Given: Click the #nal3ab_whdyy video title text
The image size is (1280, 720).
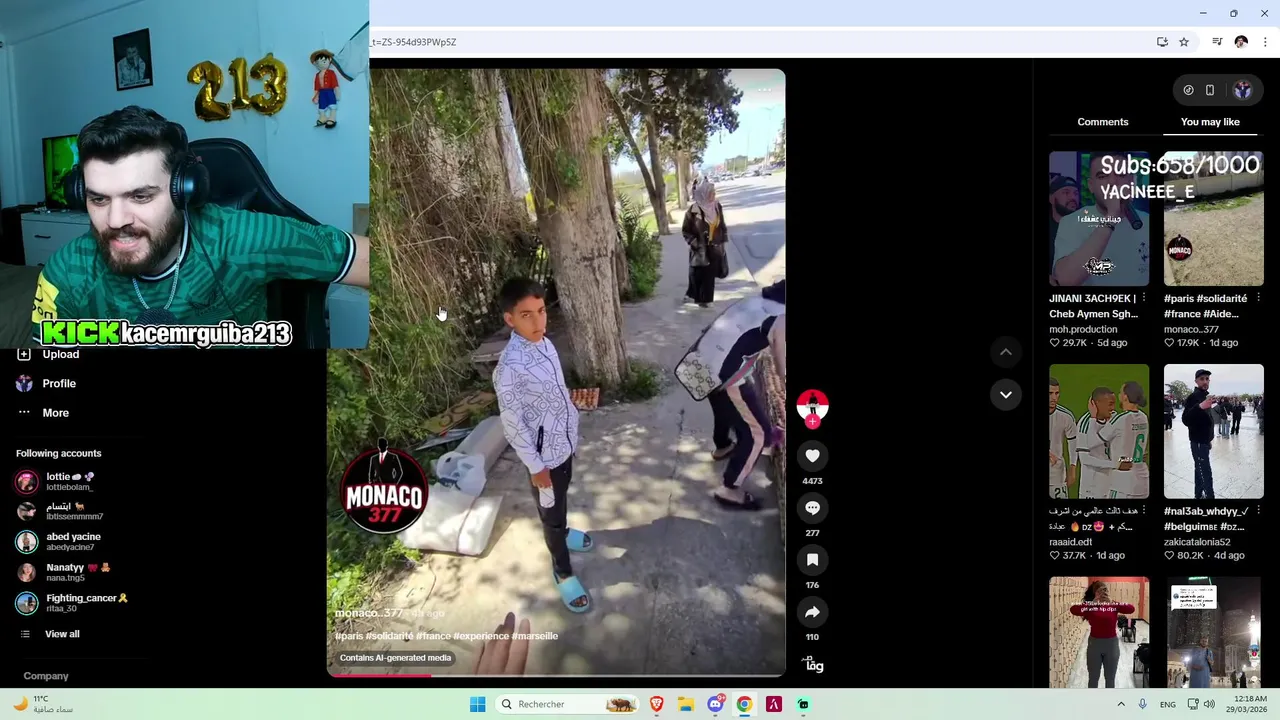Looking at the screenshot, I should click(x=1206, y=518).
